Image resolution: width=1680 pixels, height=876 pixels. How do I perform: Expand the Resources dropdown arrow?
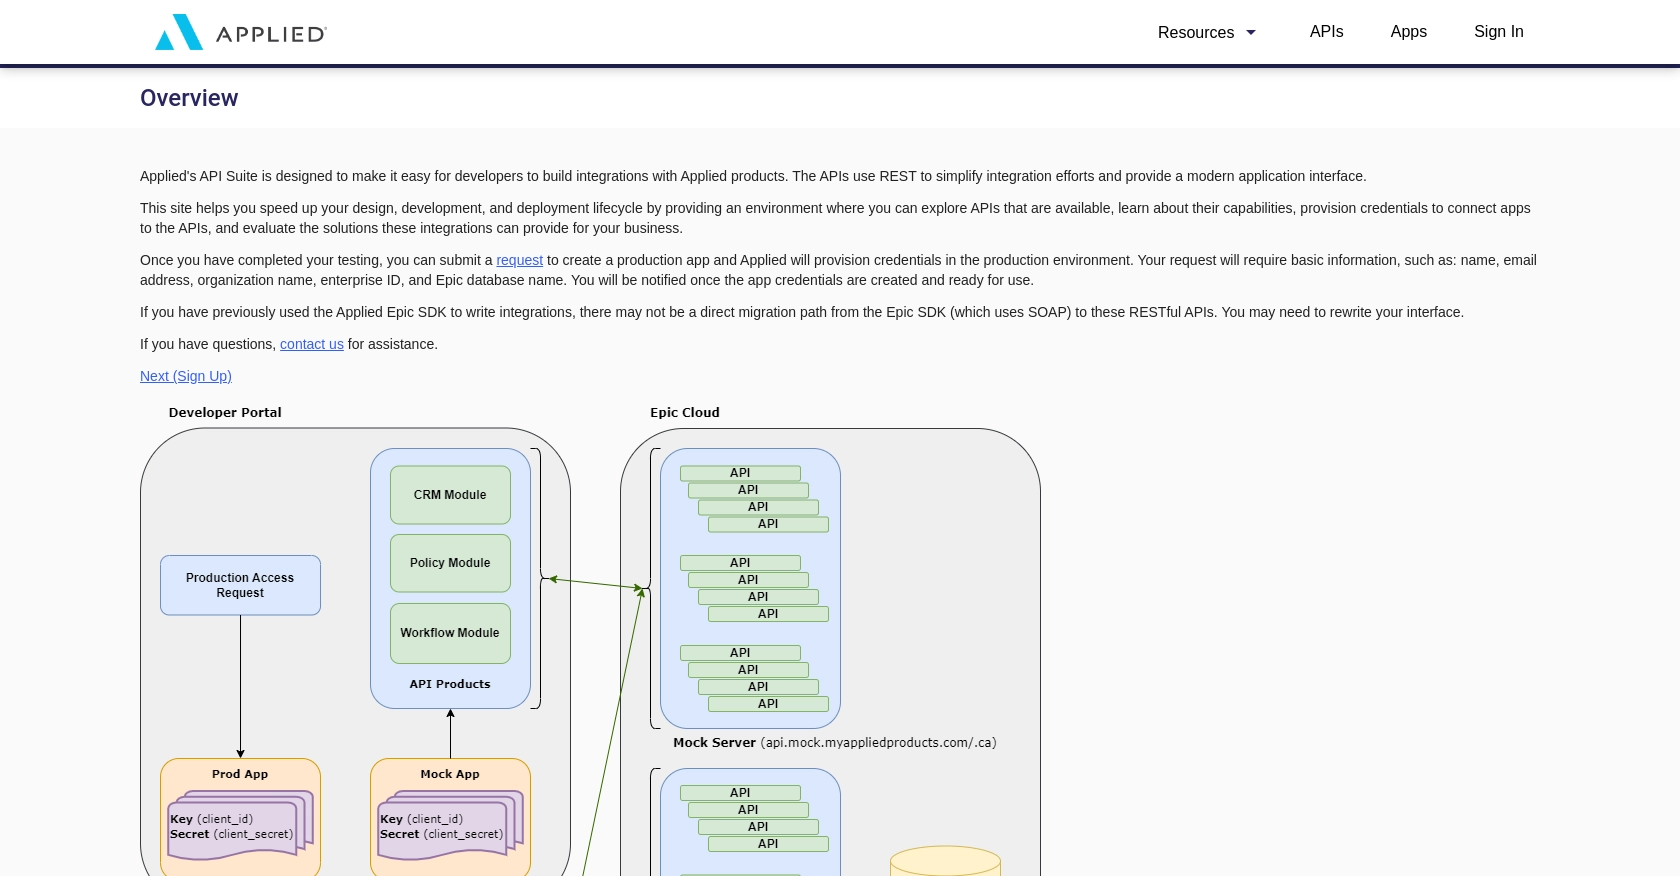tap(1250, 33)
